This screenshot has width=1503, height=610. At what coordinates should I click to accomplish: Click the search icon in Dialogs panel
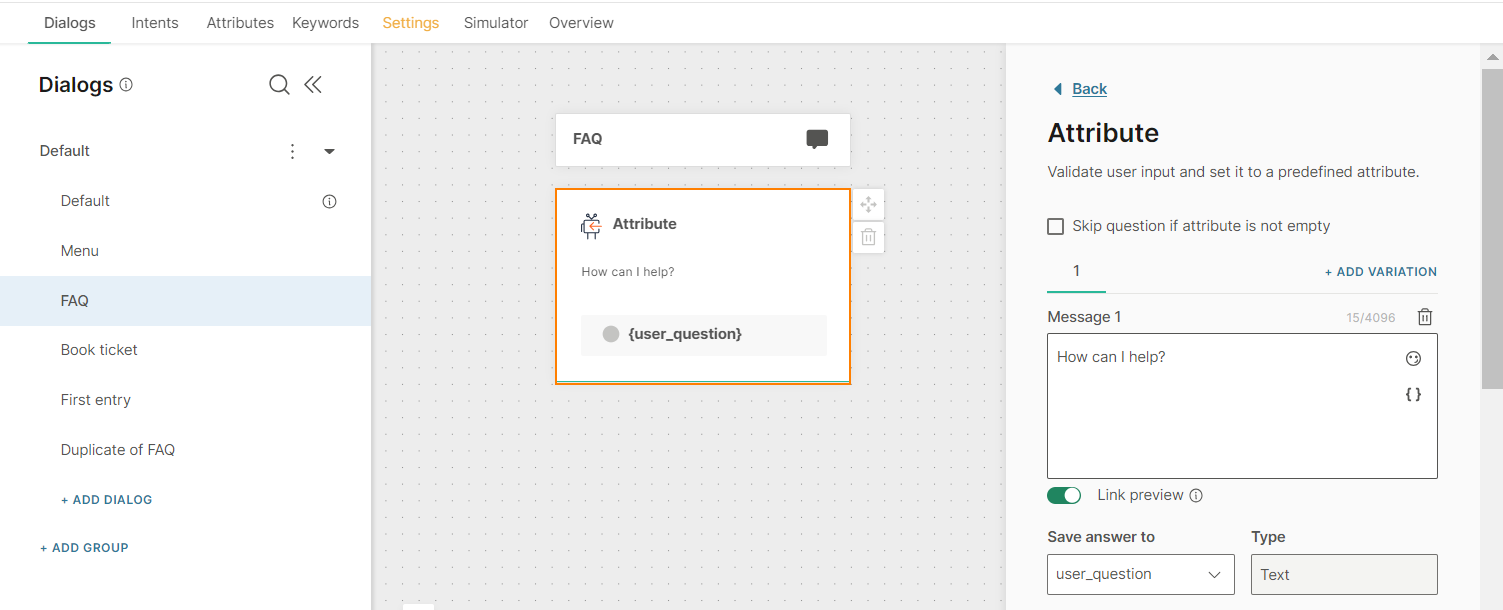[x=279, y=85]
